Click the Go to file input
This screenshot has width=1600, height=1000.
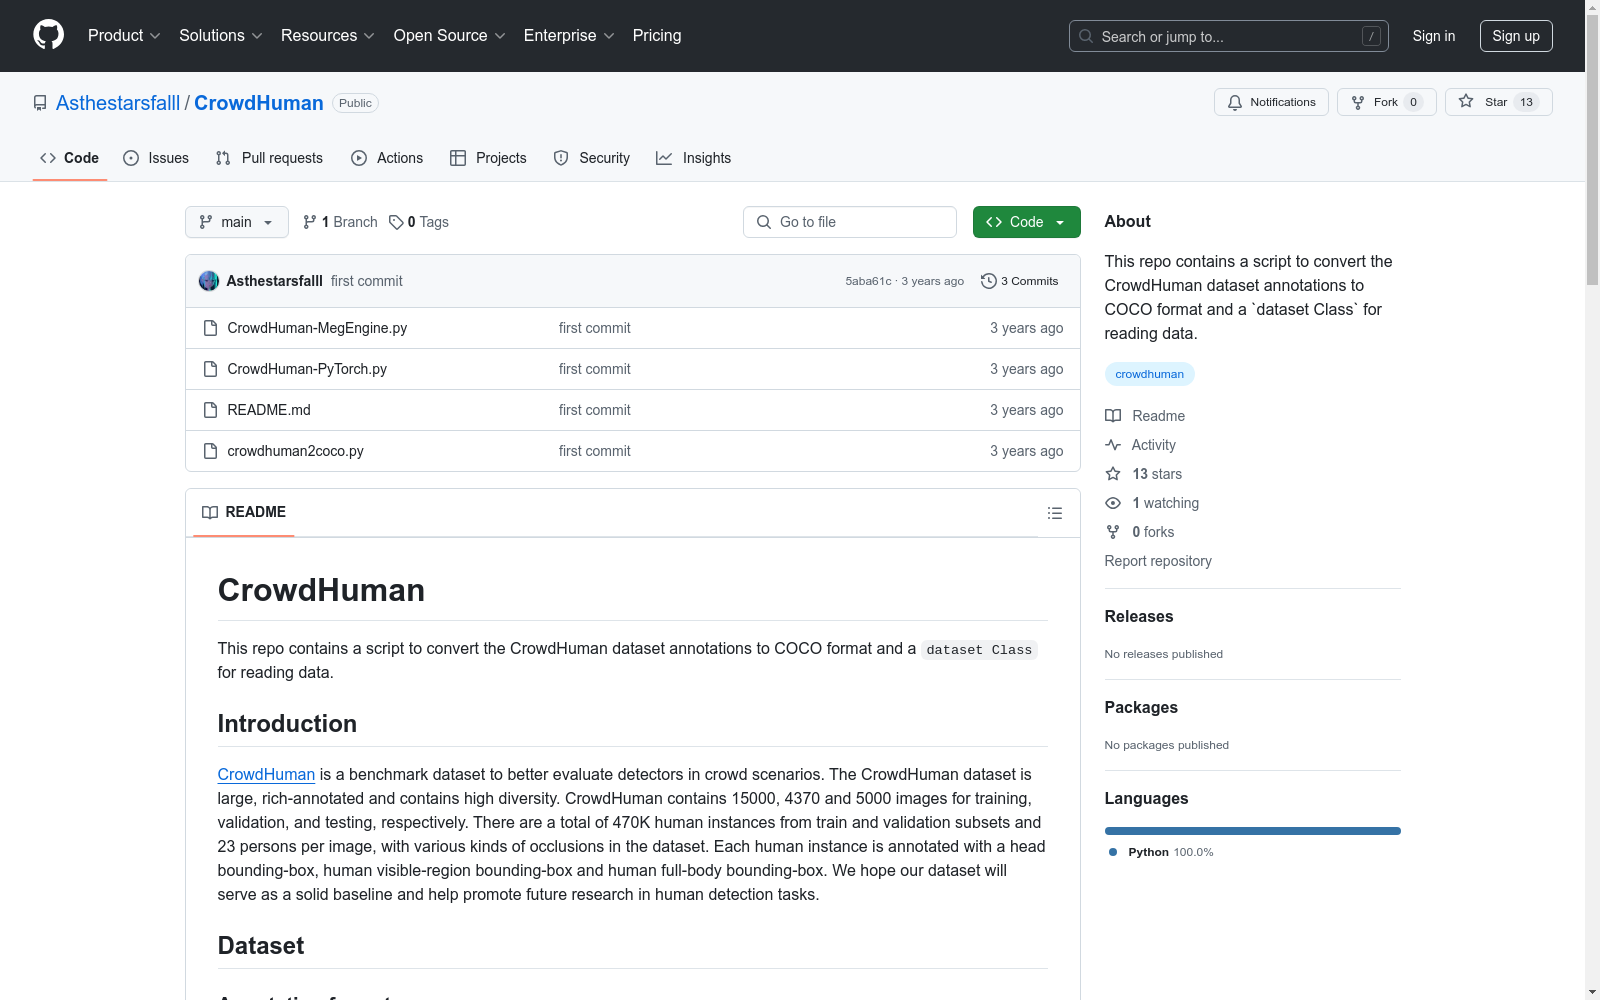click(x=850, y=222)
